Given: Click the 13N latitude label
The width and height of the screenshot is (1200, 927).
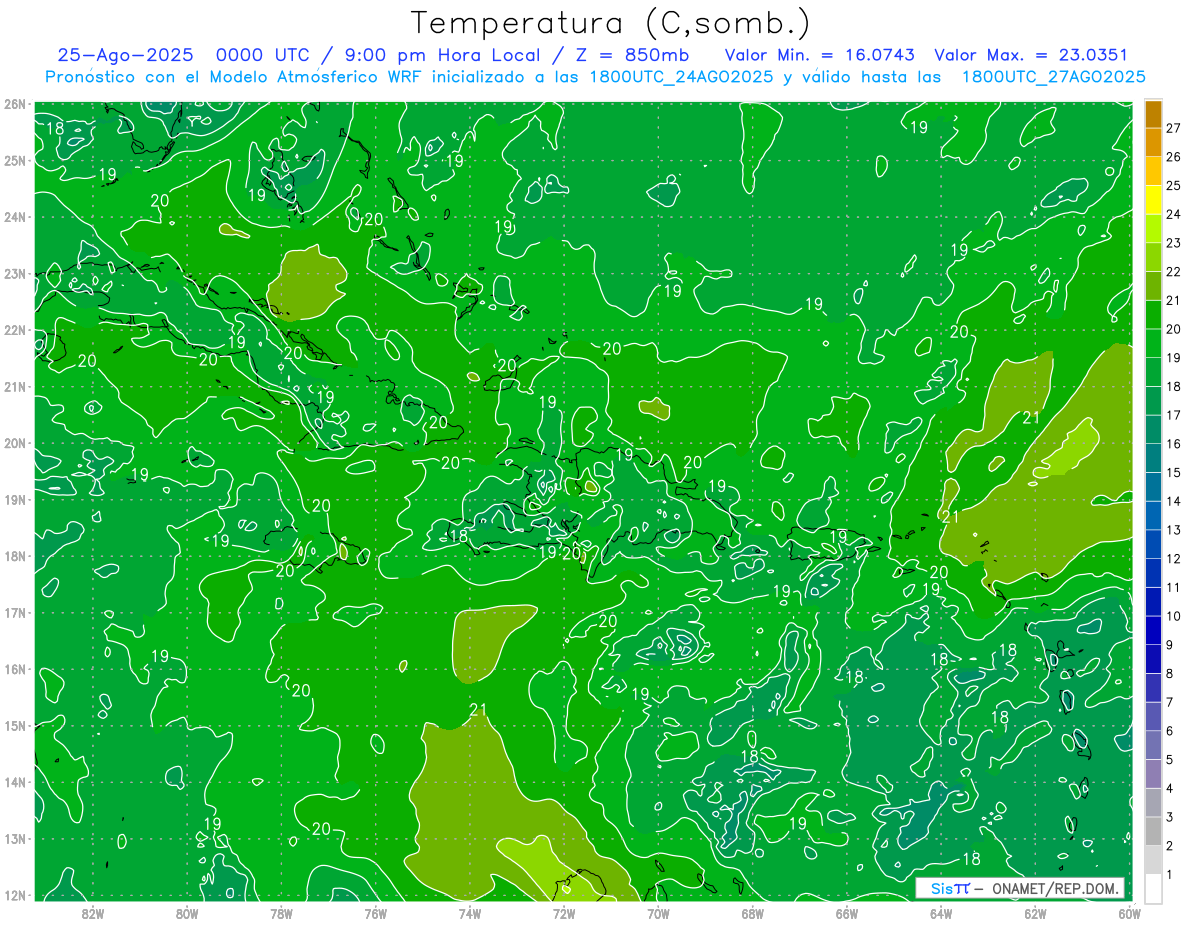Looking at the screenshot, I should tap(14, 839).
